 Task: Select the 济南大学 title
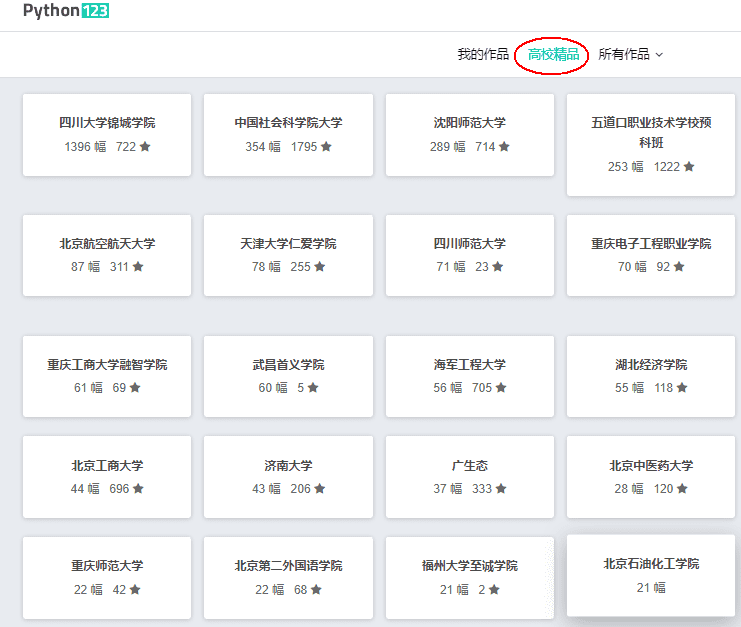288,466
